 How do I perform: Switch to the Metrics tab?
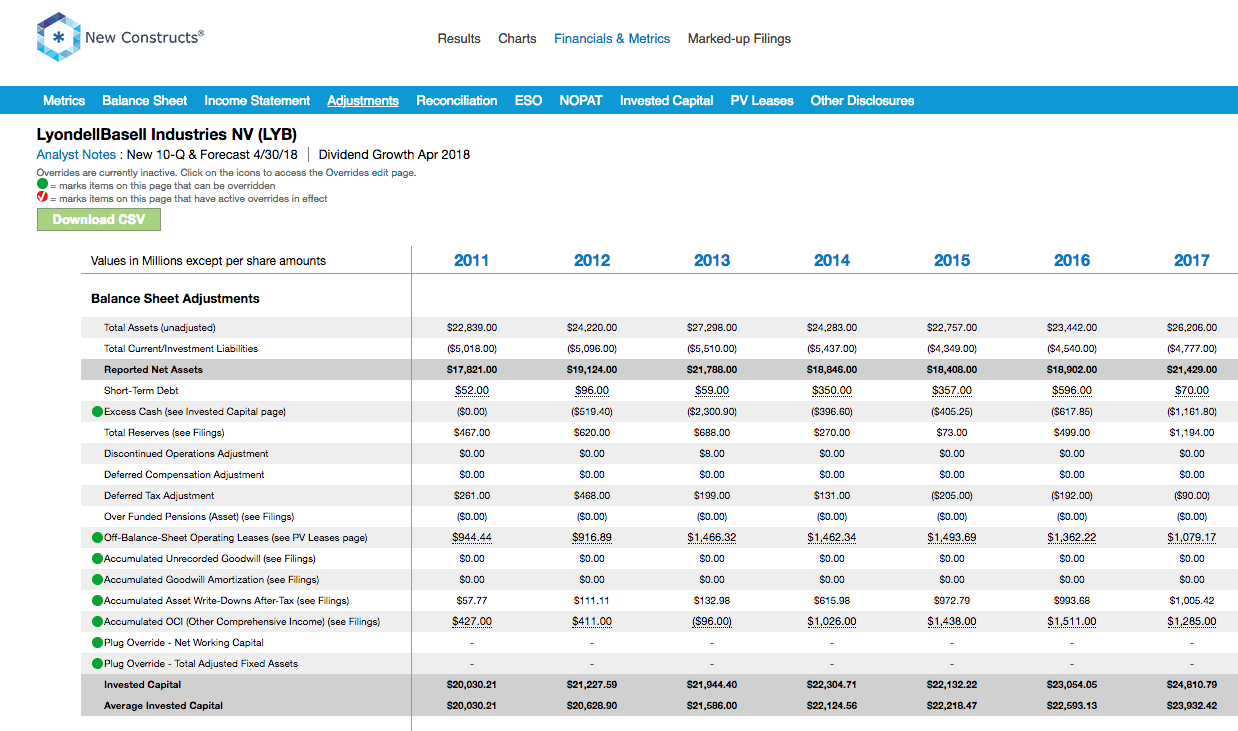pyautogui.click(x=64, y=101)
